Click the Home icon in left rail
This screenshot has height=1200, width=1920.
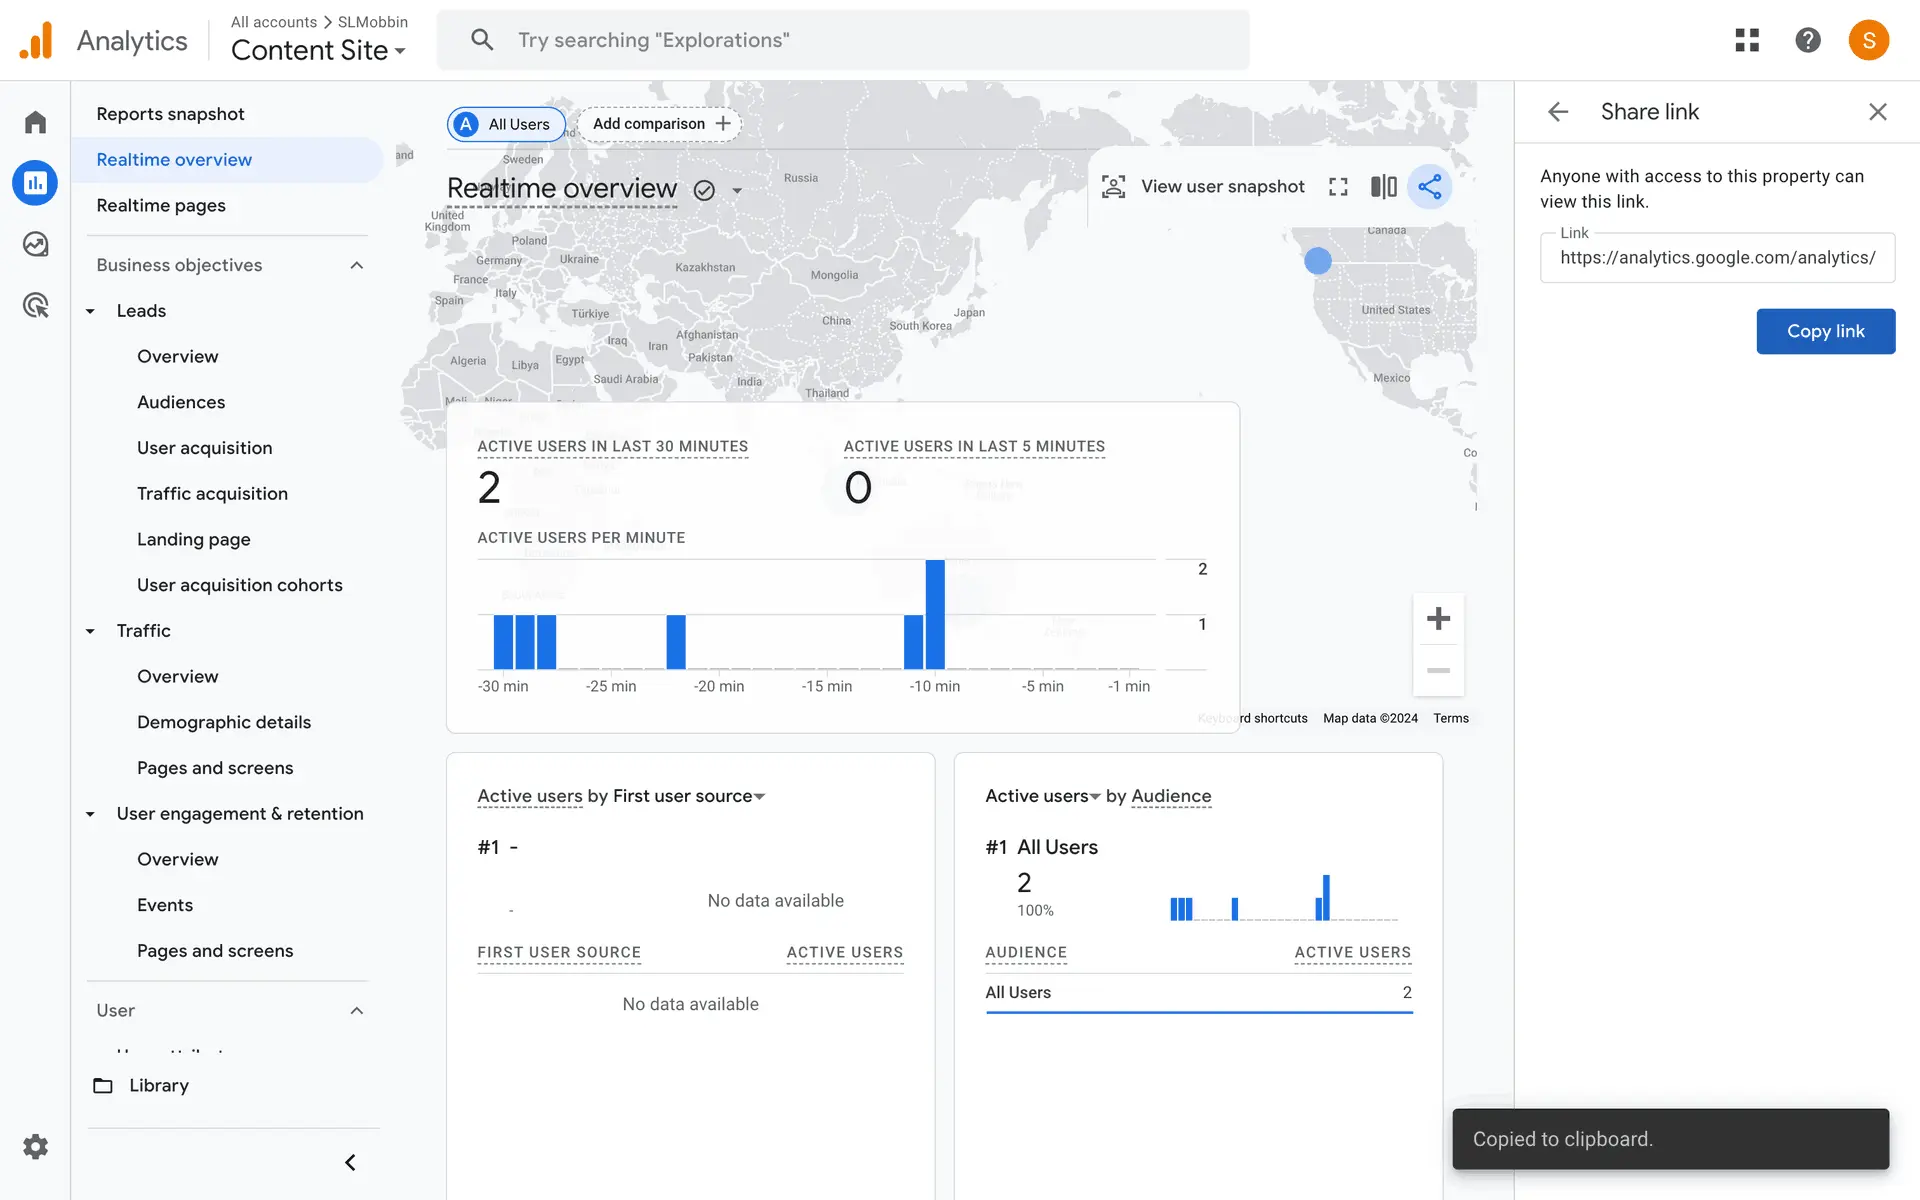(x=36, y=122)
